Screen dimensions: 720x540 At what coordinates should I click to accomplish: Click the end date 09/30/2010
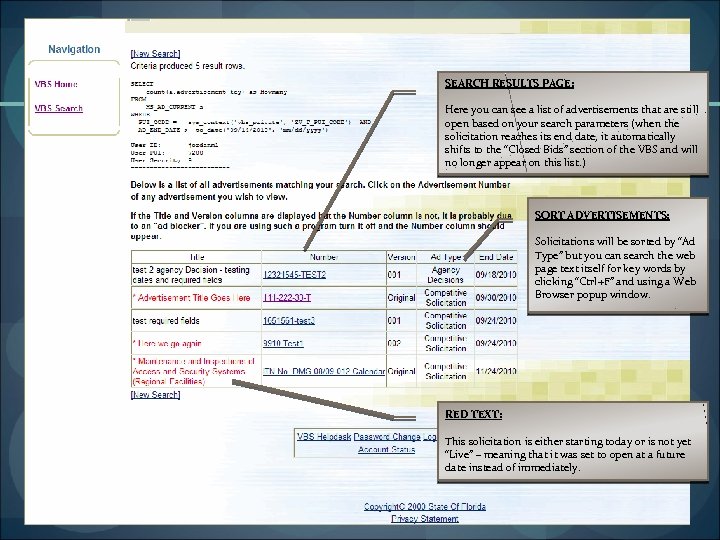coord(496,298)
